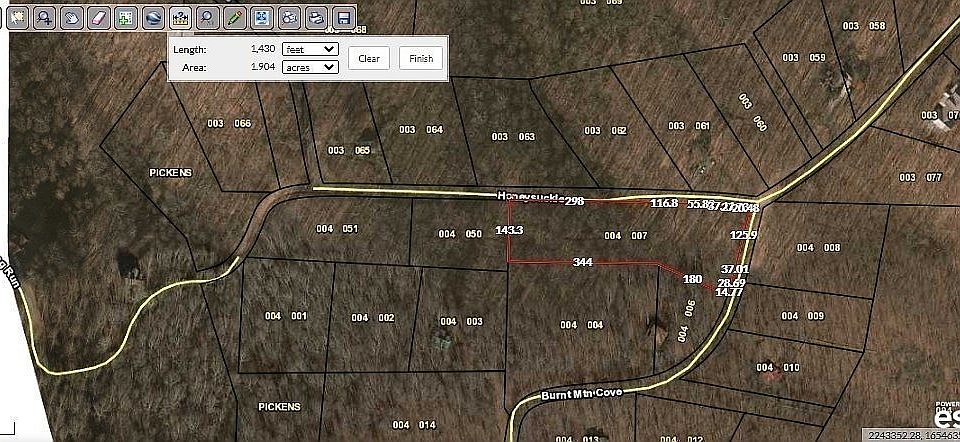Viewport: 960px width, 442px height.
Task: Click the Burnt Mtn Cove road label
Action: coord(581,393)
